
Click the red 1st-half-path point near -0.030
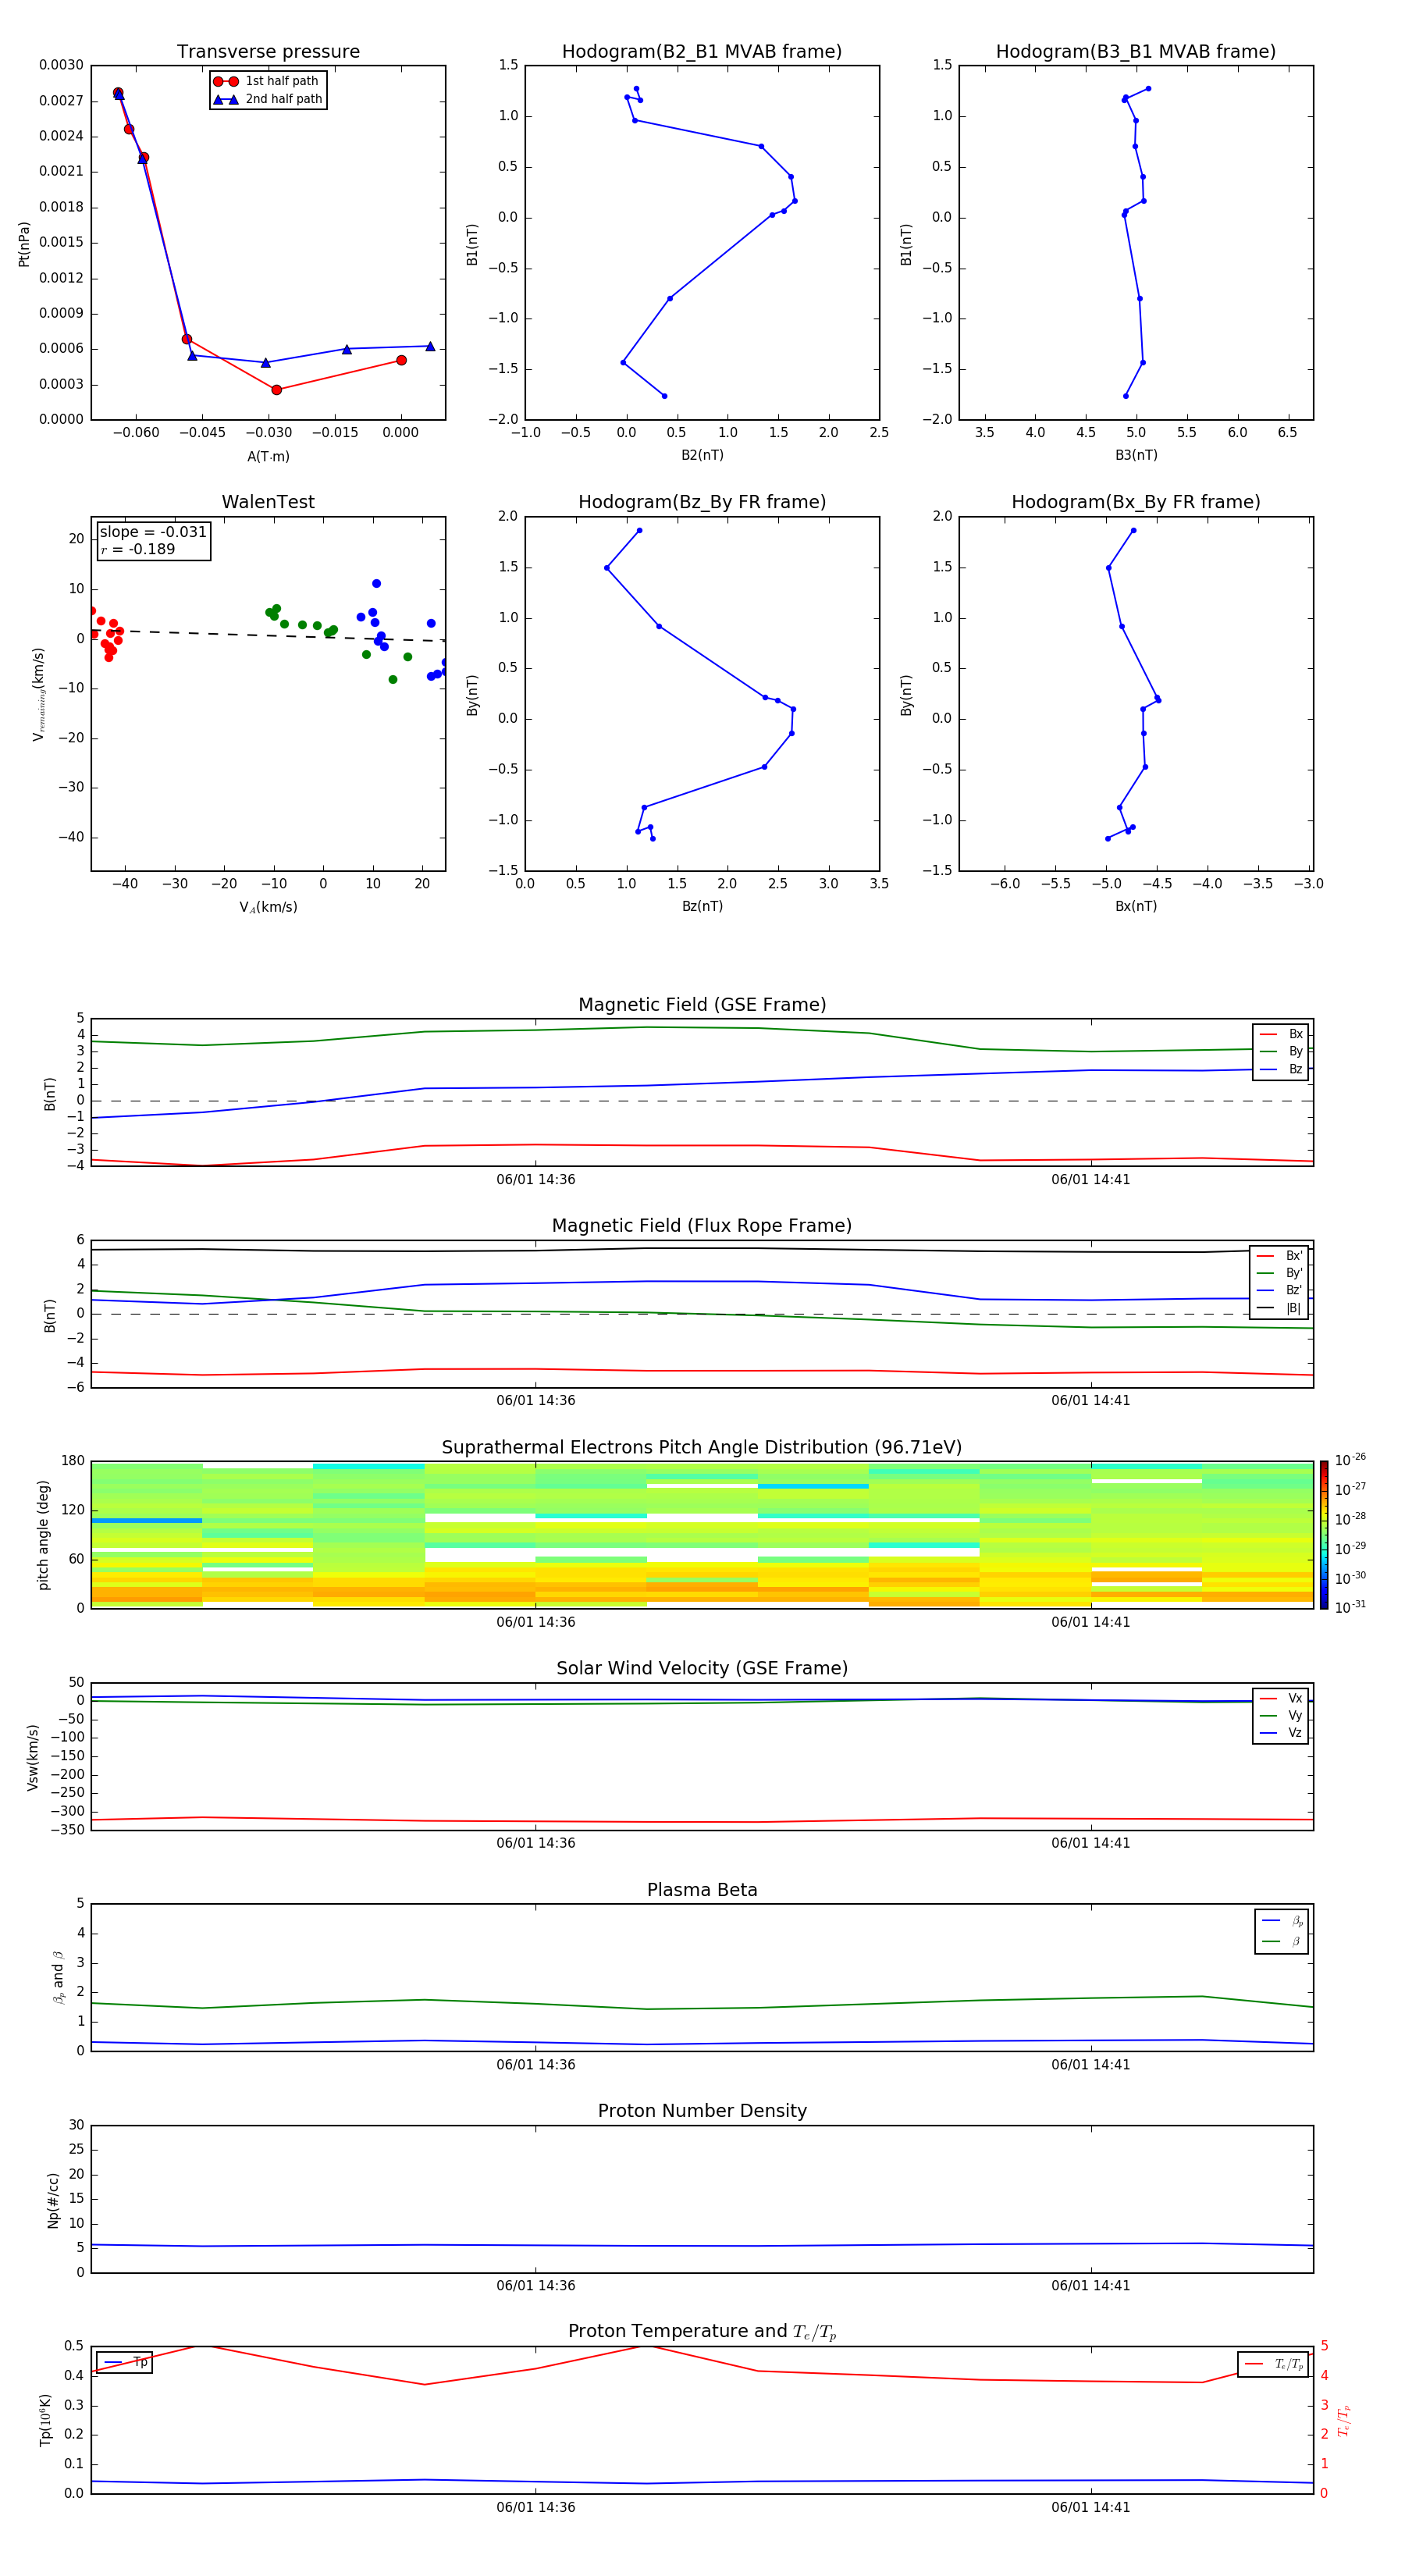coord(277,390)
